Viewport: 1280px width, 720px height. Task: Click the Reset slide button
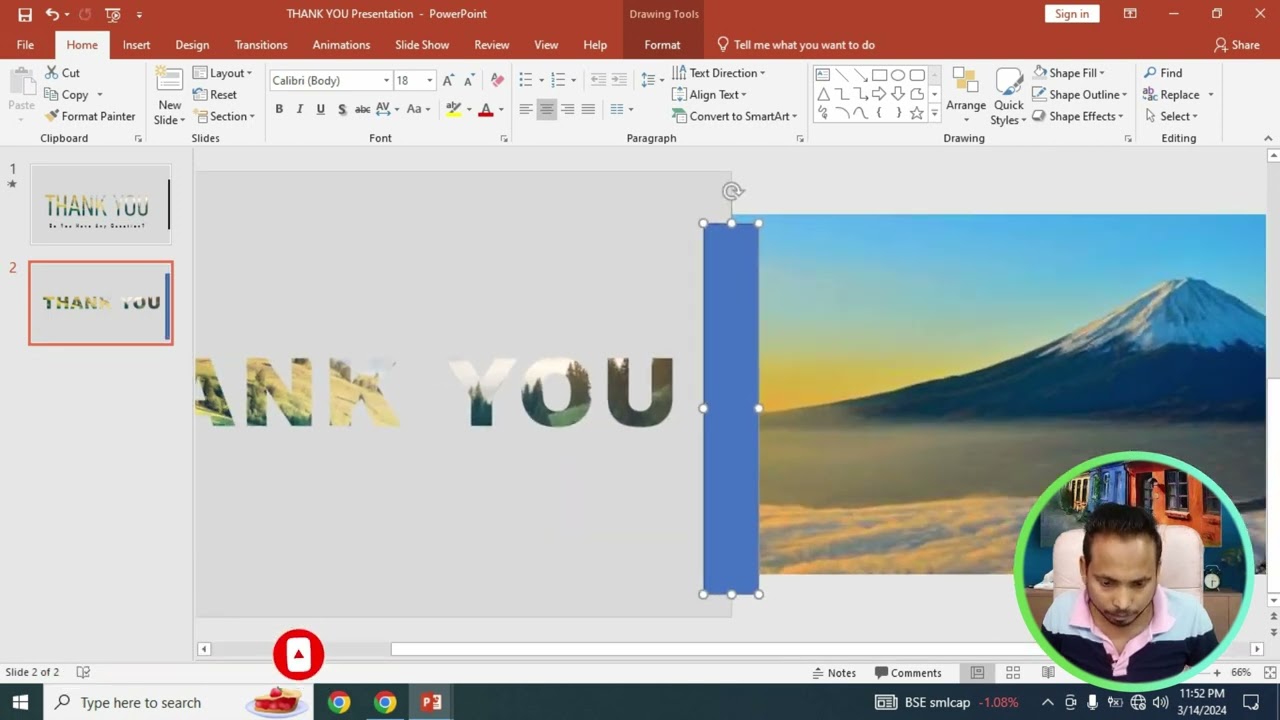[216, 95]
